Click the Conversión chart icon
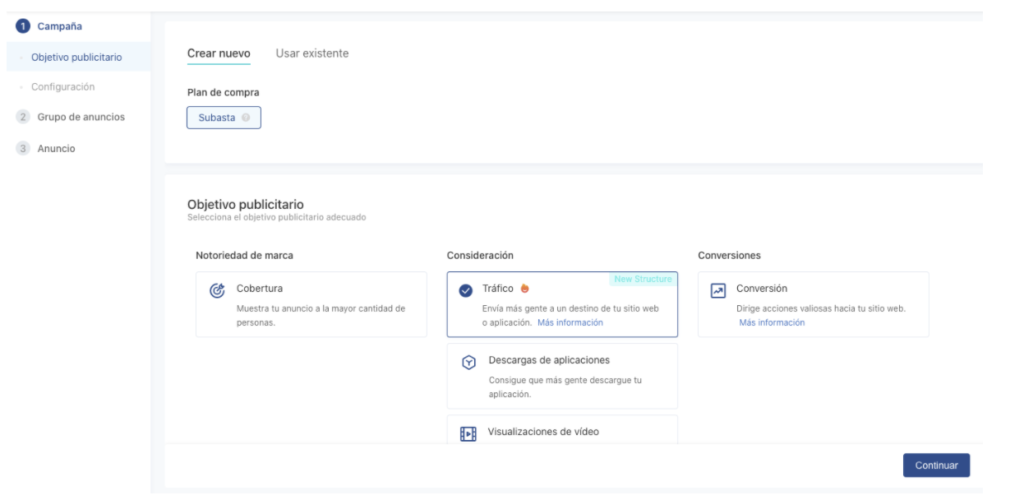Viewport: 1024px width, 500px height. [x=718, y=291]
